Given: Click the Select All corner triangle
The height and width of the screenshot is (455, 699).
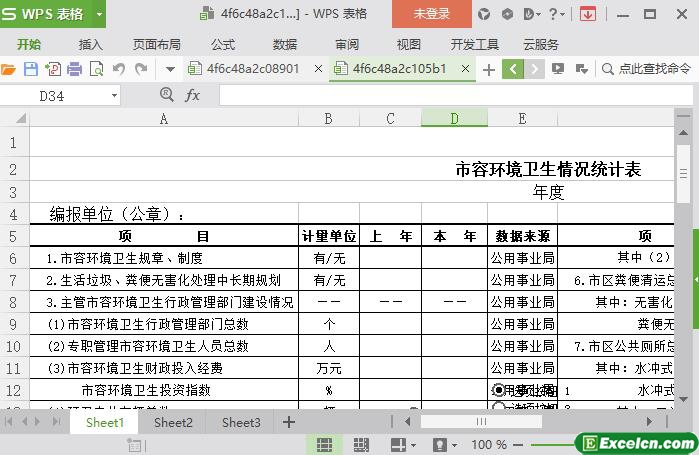Looking at the screenshot, I should pos(21,118).
